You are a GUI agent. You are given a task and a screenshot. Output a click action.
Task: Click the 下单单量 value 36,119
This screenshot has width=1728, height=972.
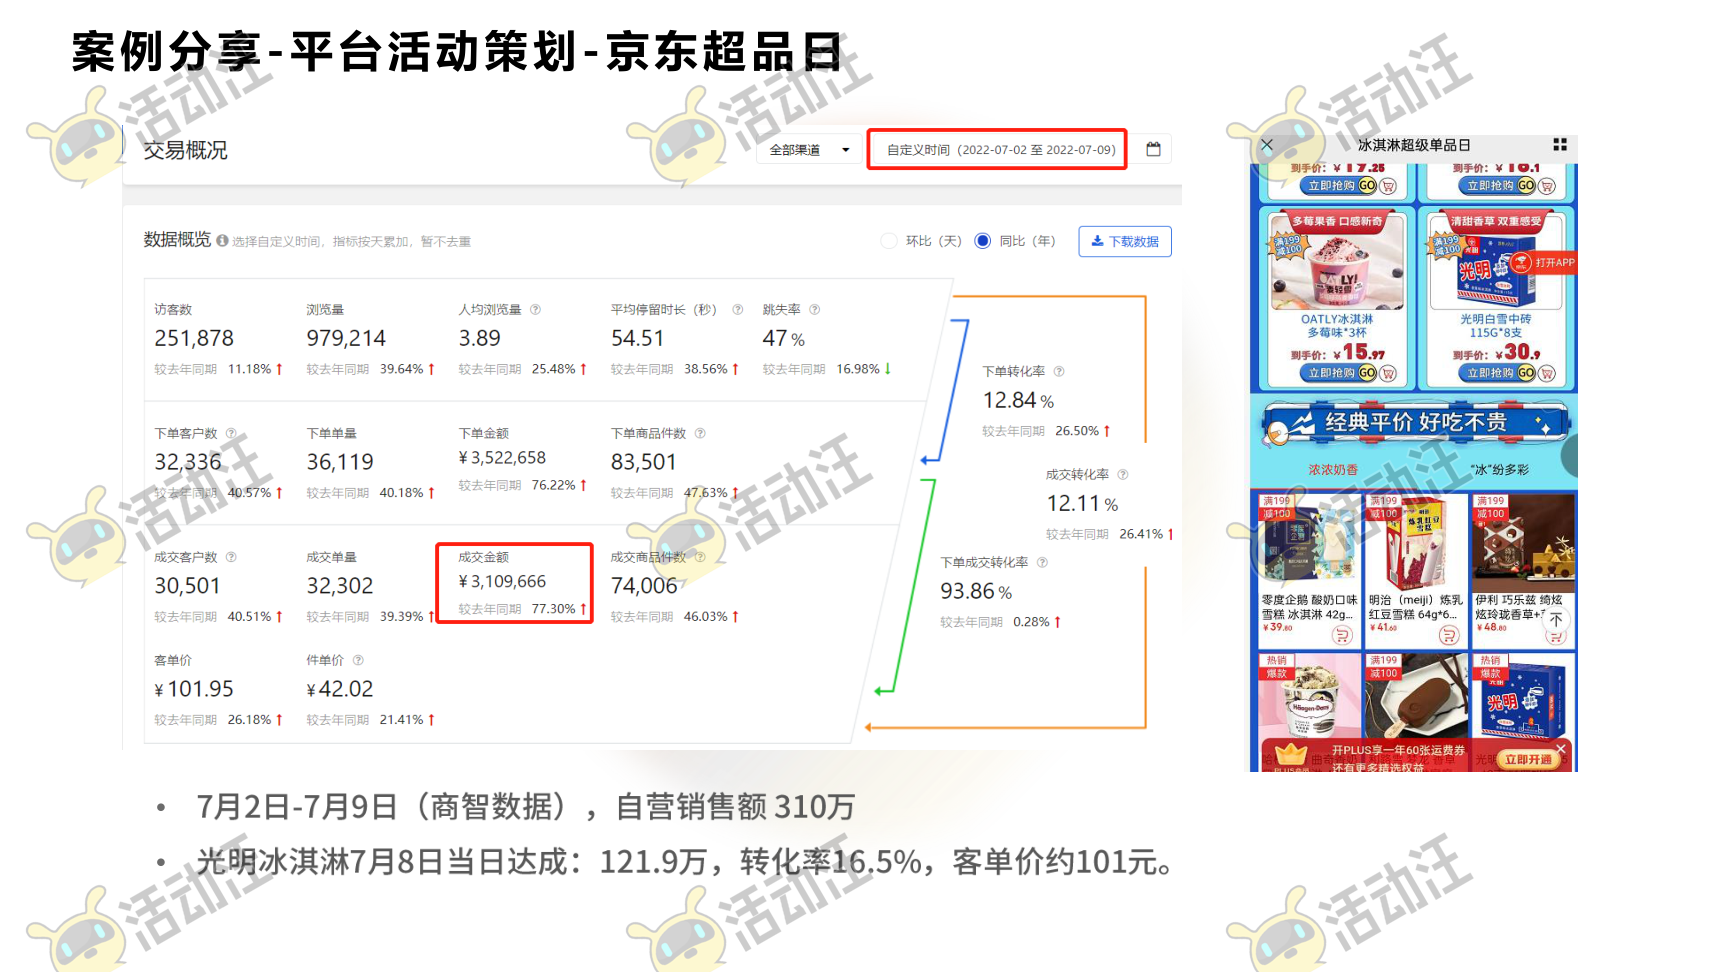point(340,462)
